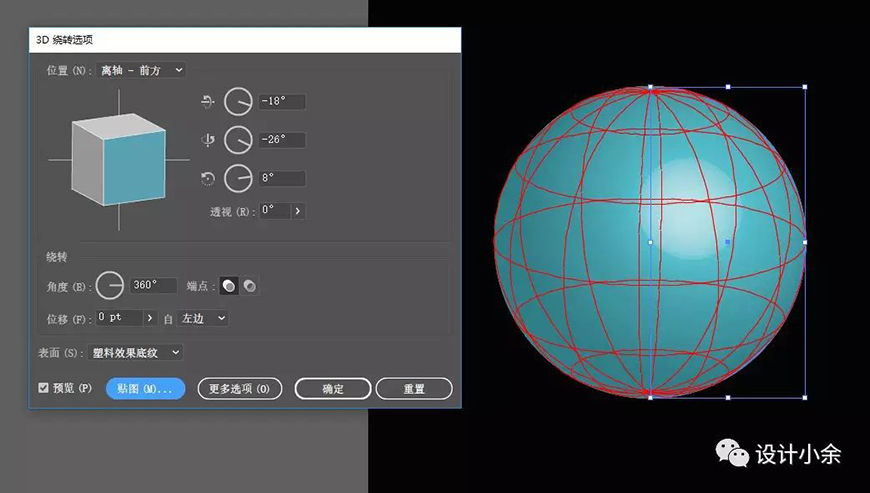This screenshot has width=870, height=493.
Task: Select the hollow cap endpoint icon
Action: (x=250, y=286)
